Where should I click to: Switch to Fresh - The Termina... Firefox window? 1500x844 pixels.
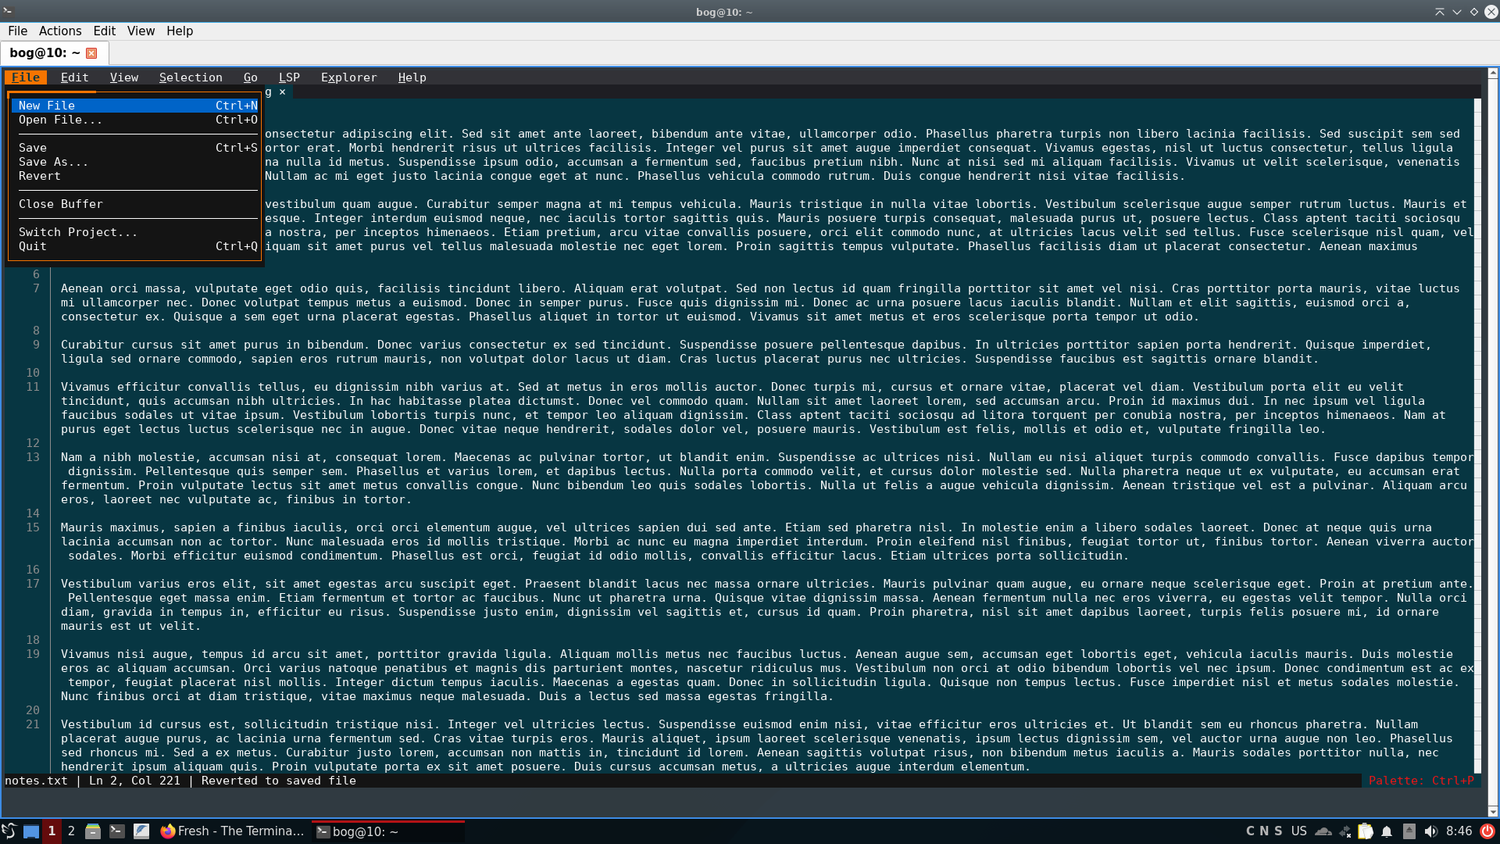pos(232,831)
